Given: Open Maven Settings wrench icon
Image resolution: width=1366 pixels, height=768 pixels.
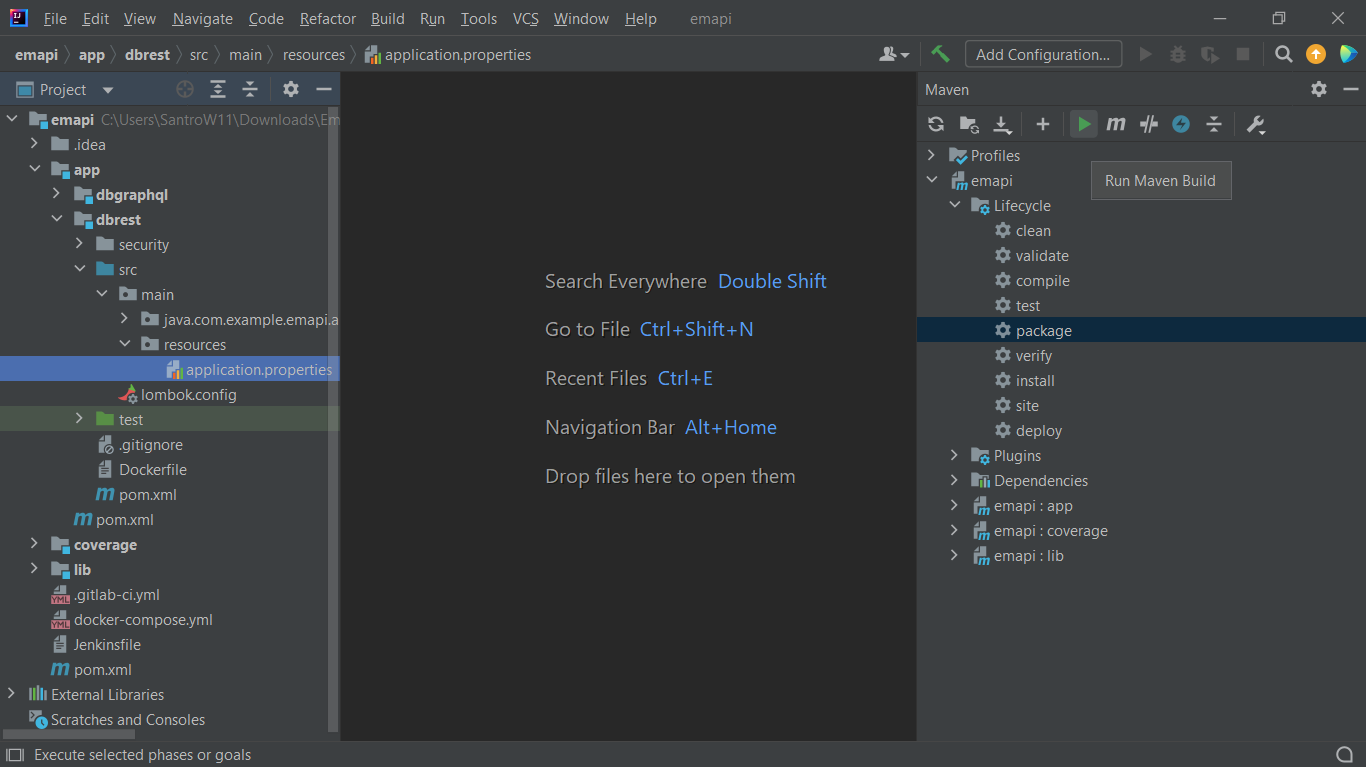Looking at the screenshot, I should tap(1256, 124).
